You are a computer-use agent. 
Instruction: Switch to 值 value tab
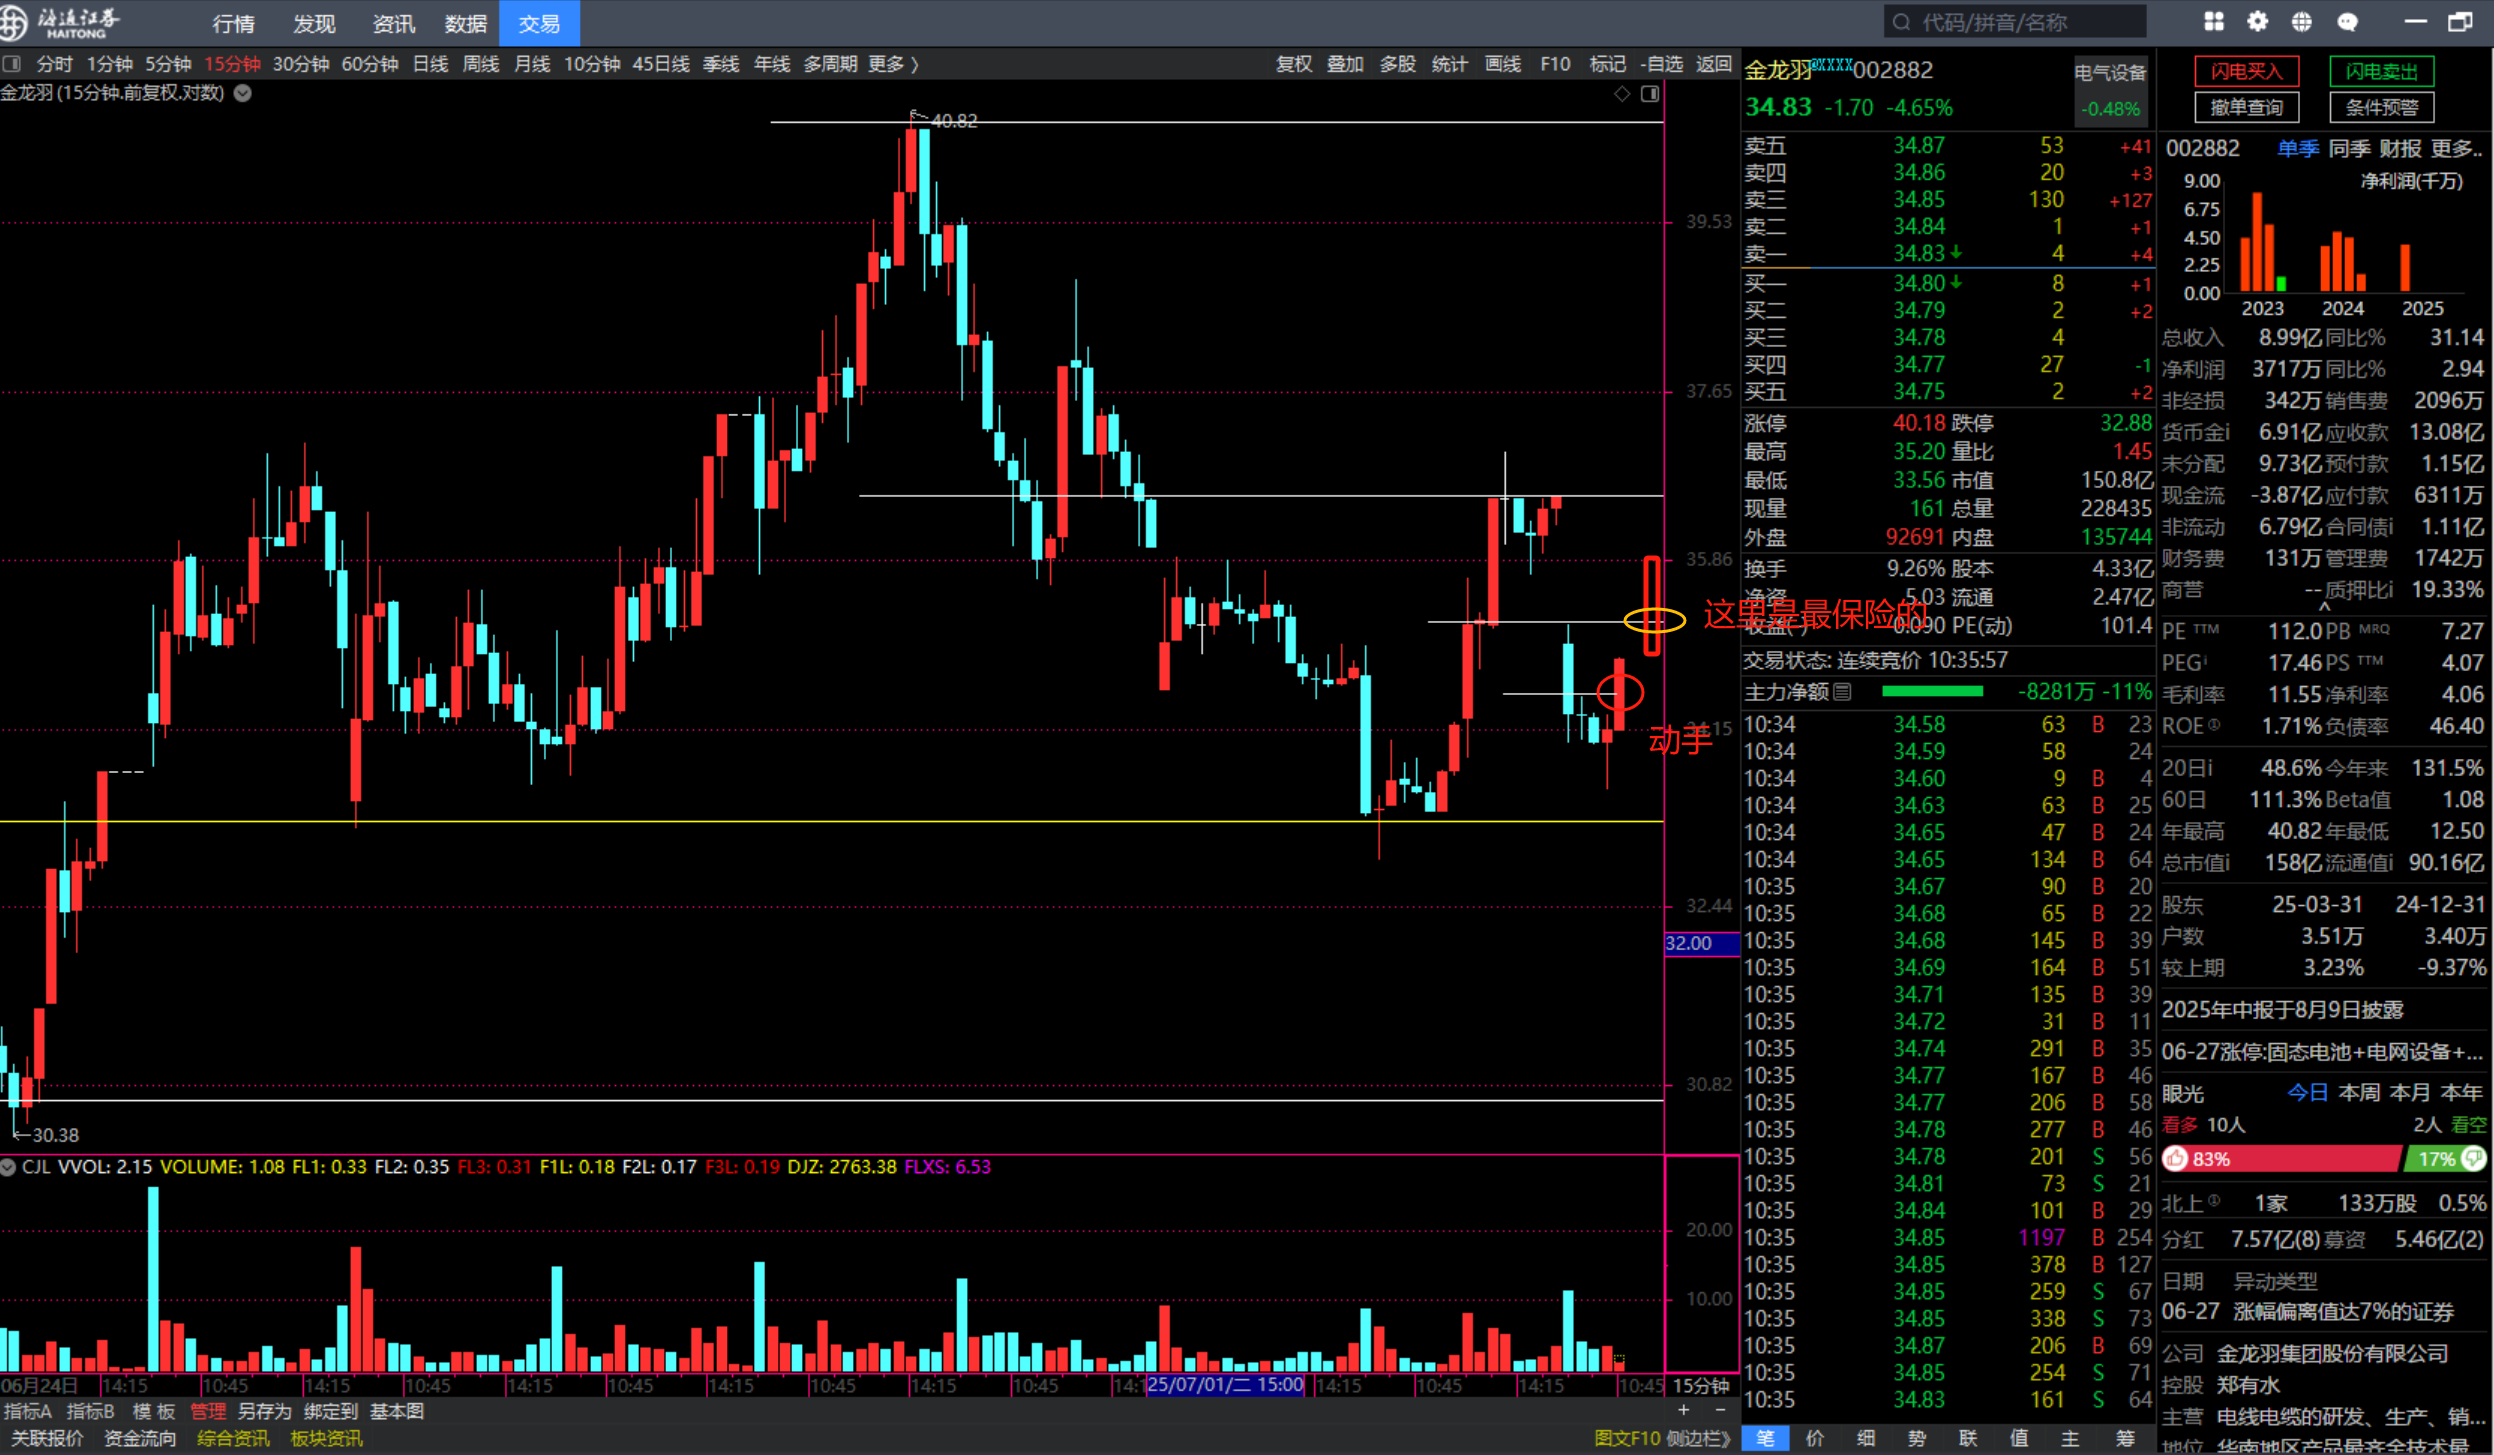[2019, 1438]
